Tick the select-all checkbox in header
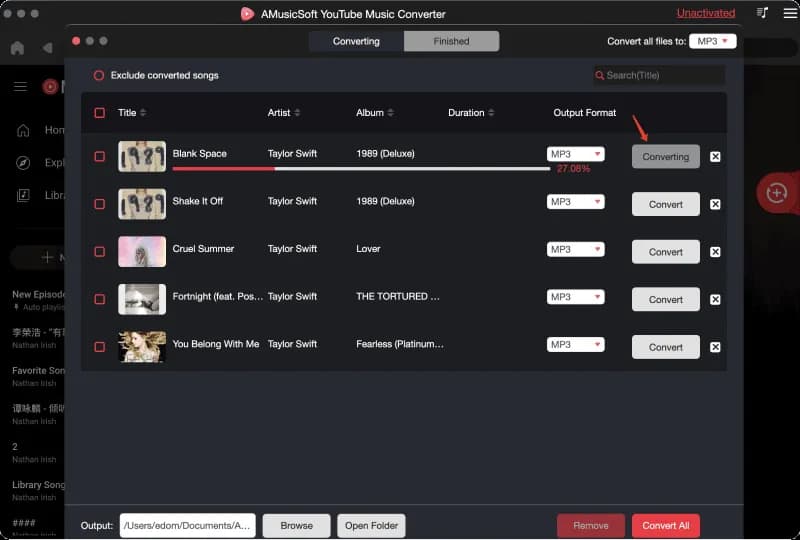Screen dimensions: 800x540 [99, 113]
